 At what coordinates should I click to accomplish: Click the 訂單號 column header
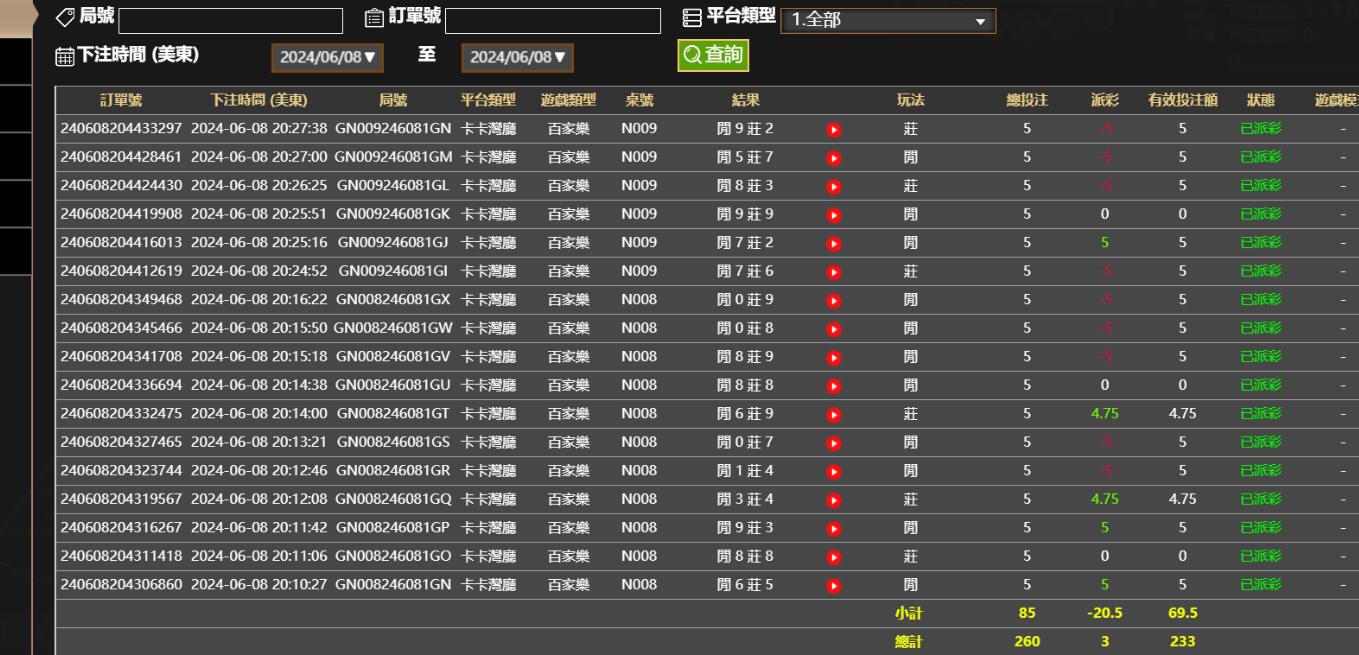click(121, 100)
